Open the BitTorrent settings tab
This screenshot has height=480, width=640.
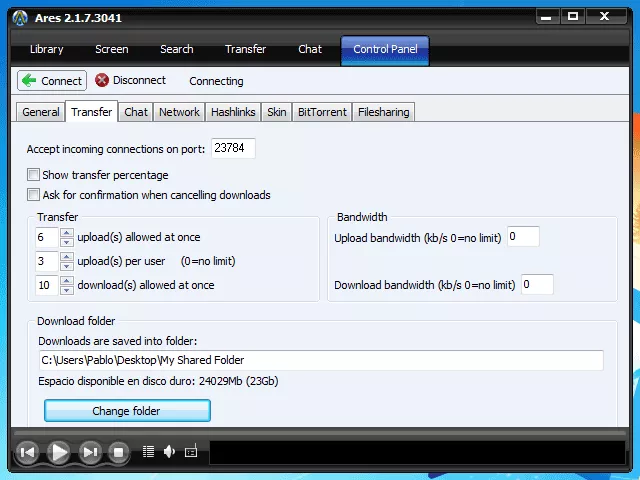[x=322, y=112]
